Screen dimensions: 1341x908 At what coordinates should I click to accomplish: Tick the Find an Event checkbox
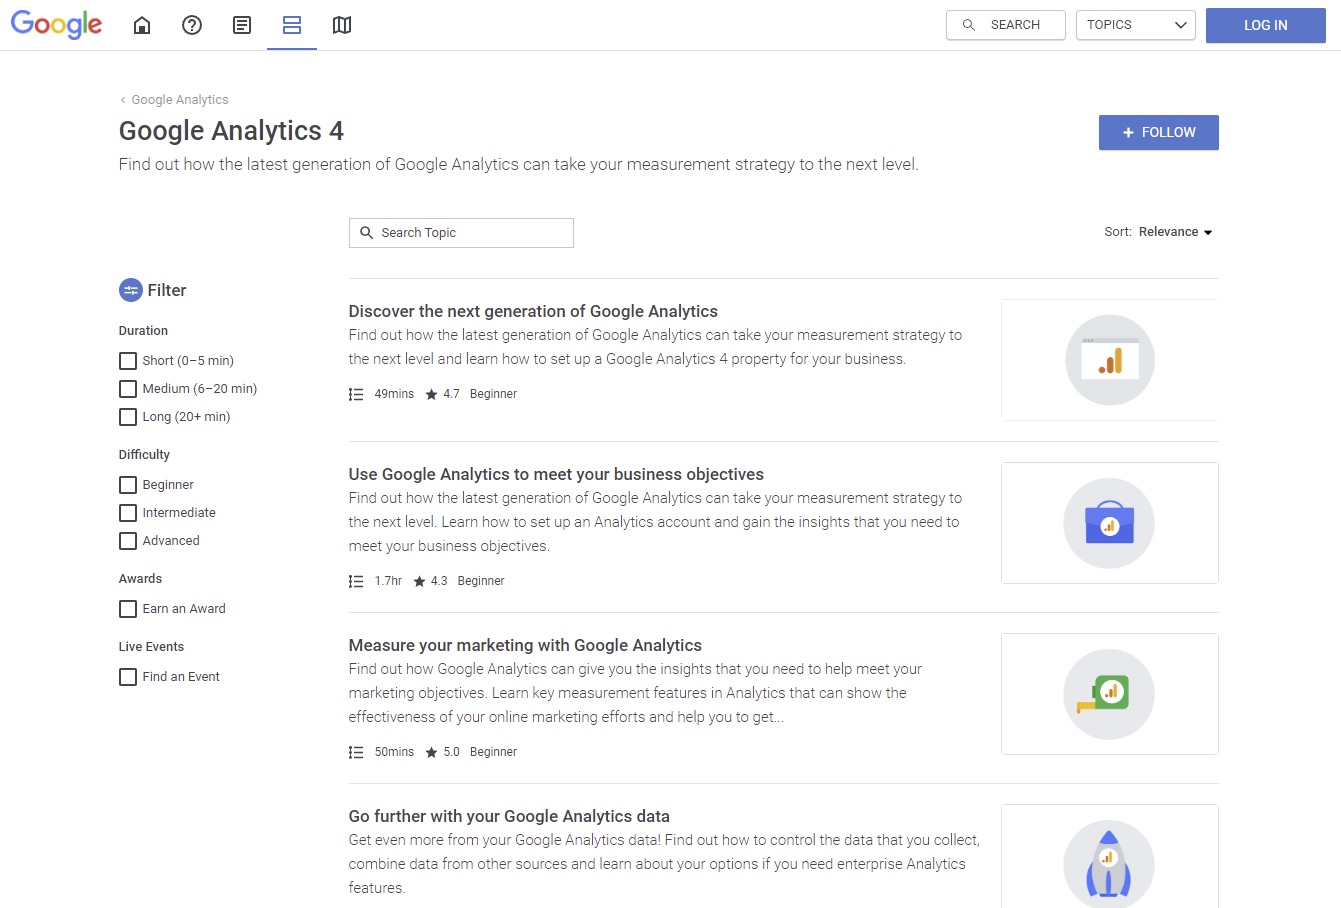pyautogui.click(x=128, y=677)
